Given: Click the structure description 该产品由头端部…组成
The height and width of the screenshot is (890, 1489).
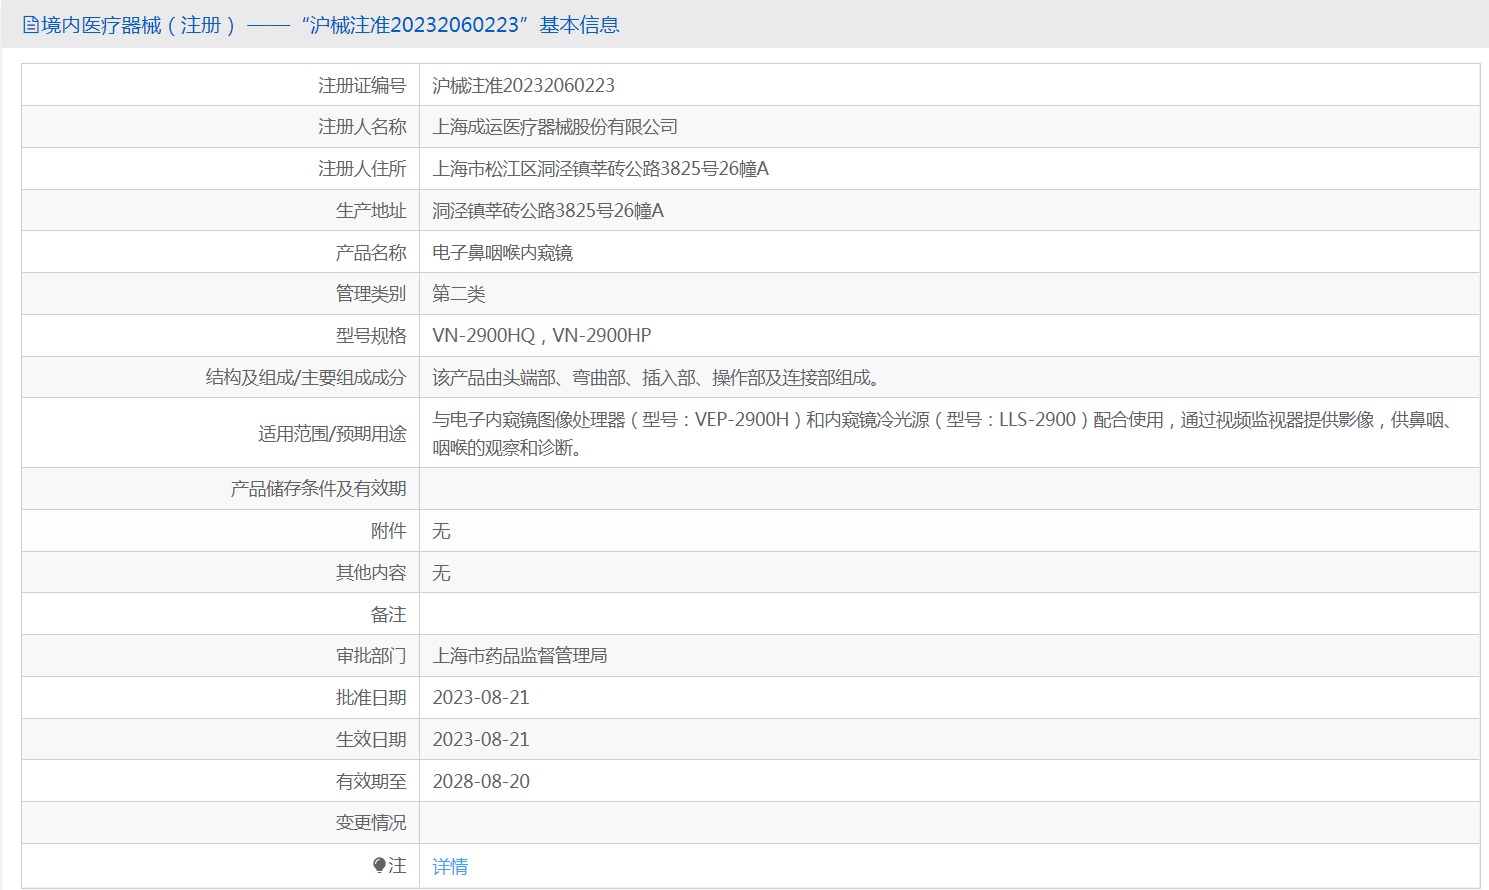Looking at the screenshot, I should click(x=656, y=378).
